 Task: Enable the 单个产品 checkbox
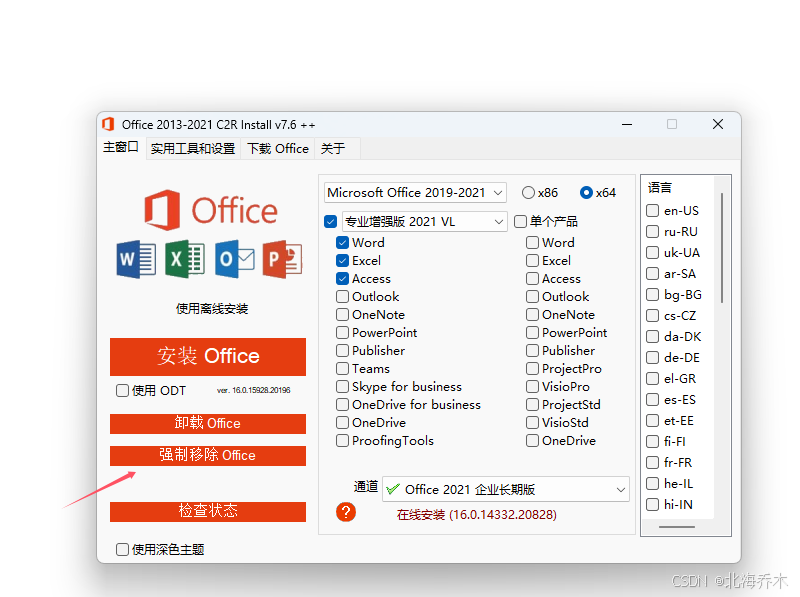520,221
